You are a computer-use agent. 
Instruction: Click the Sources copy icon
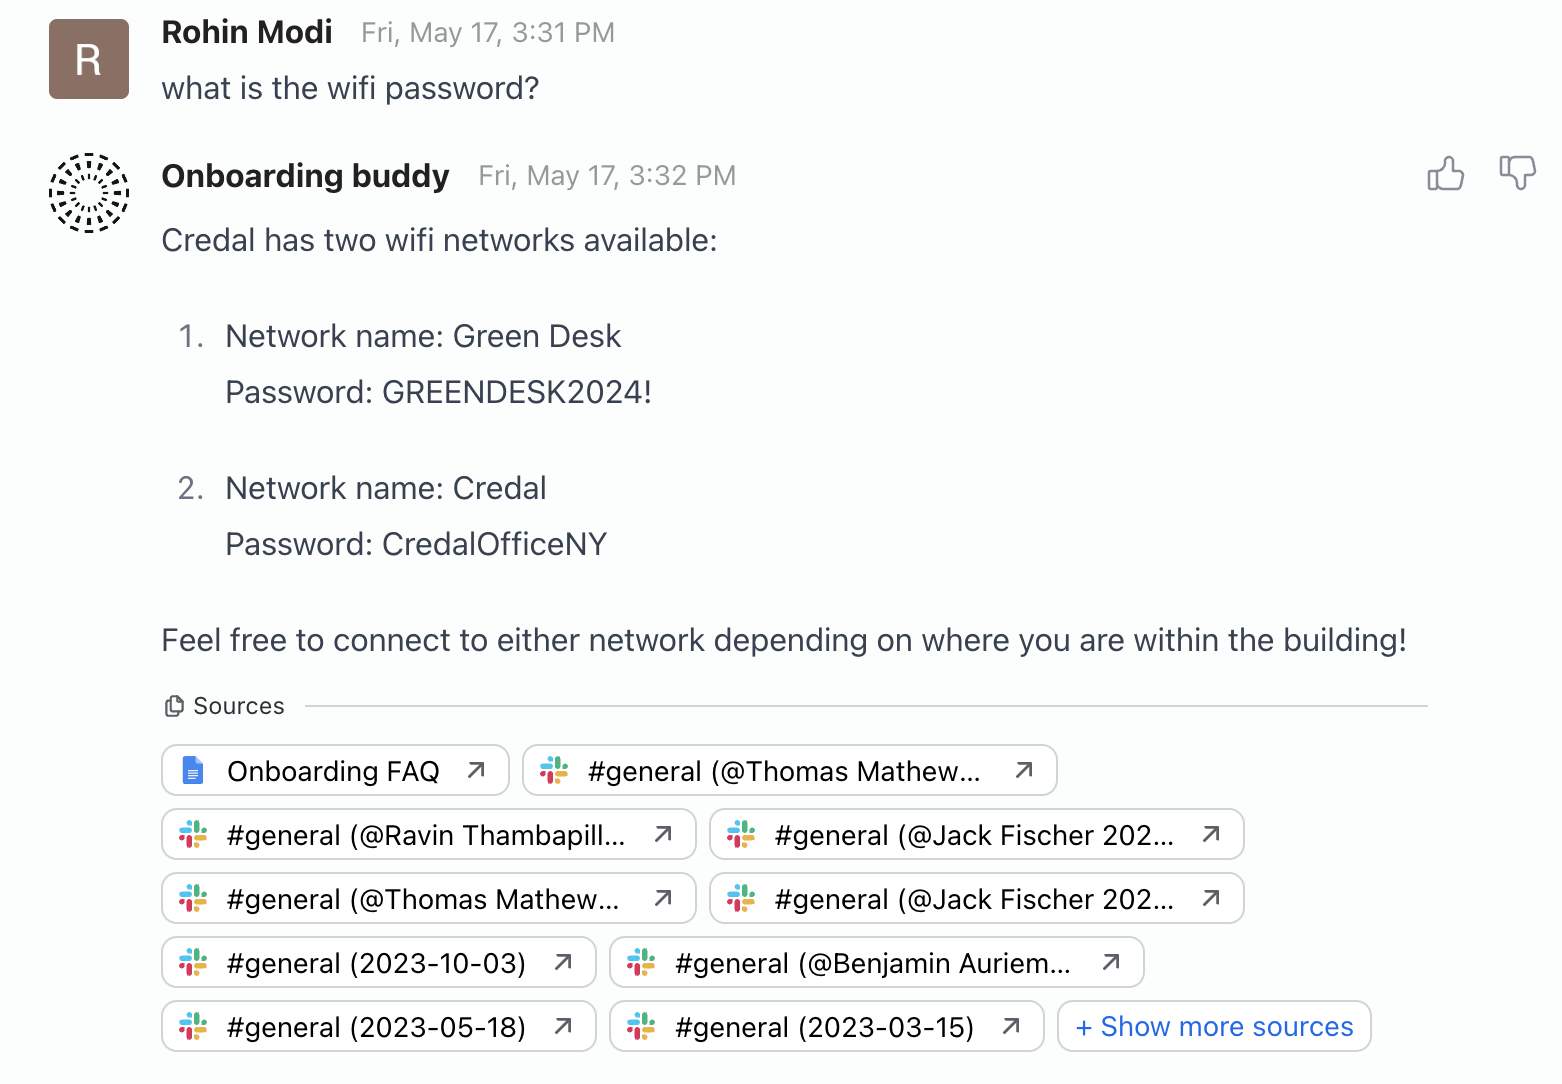tap(174, 707)
